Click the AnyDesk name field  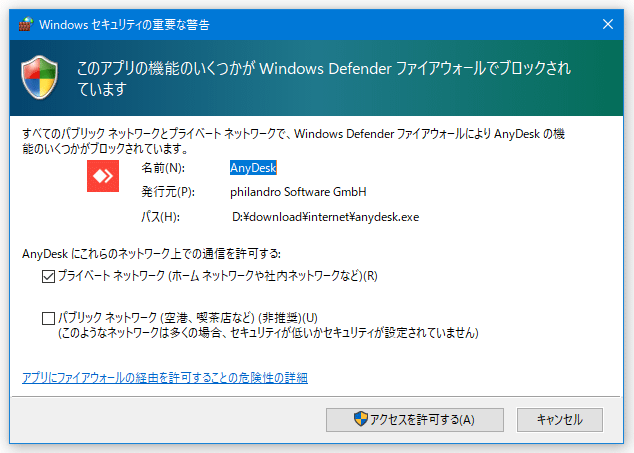point(253,168)
